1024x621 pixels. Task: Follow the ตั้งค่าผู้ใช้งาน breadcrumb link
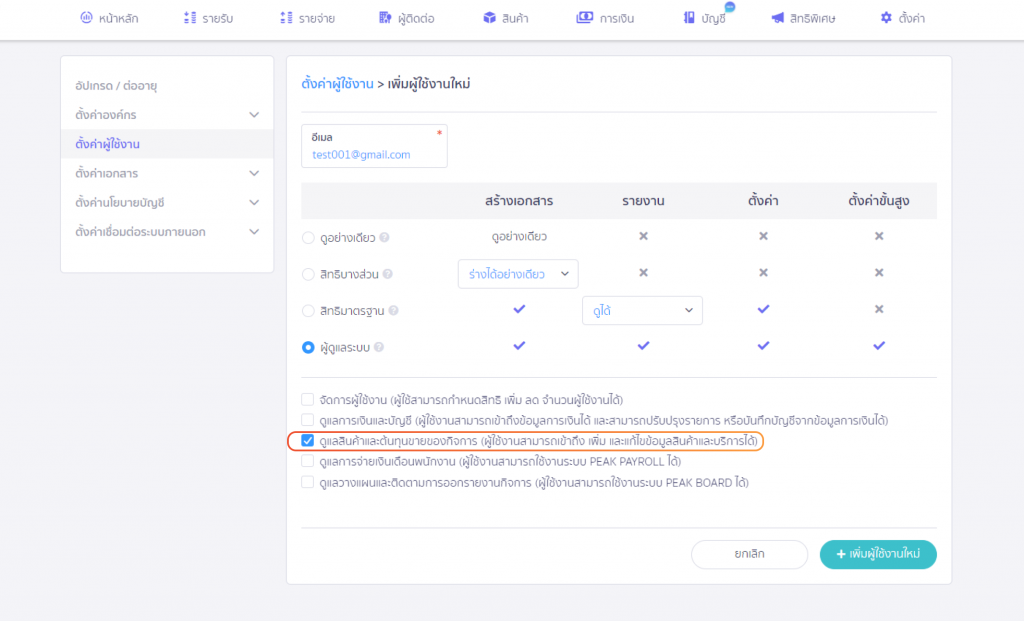point(338,84)
